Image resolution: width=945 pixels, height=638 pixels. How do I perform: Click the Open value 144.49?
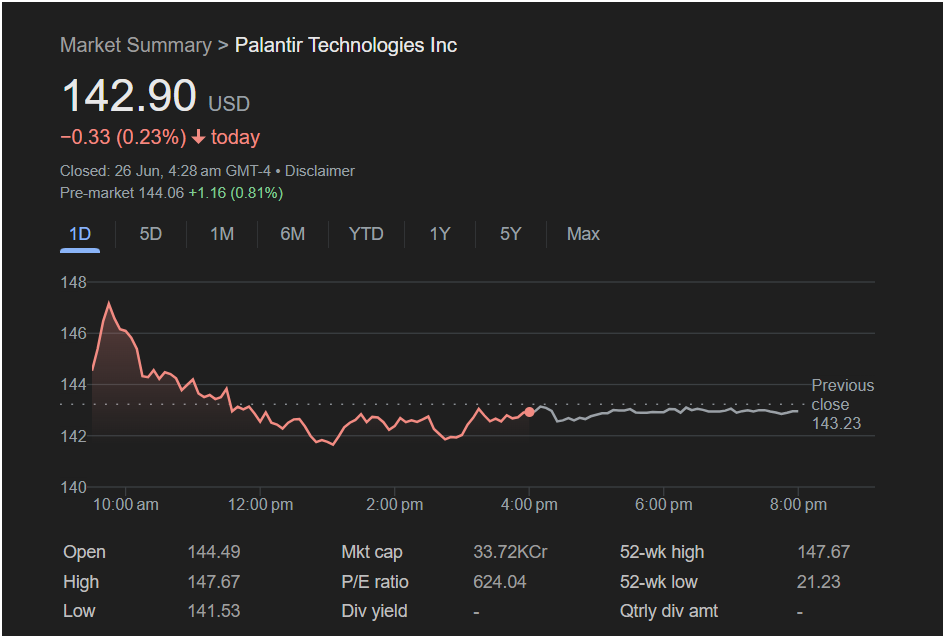[214, 552]
